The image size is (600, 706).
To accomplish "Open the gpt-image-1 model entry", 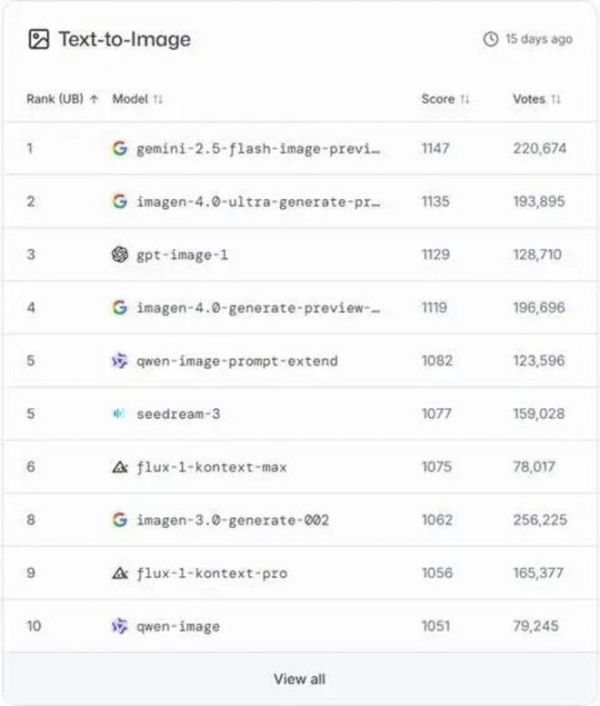I will 183,255.
